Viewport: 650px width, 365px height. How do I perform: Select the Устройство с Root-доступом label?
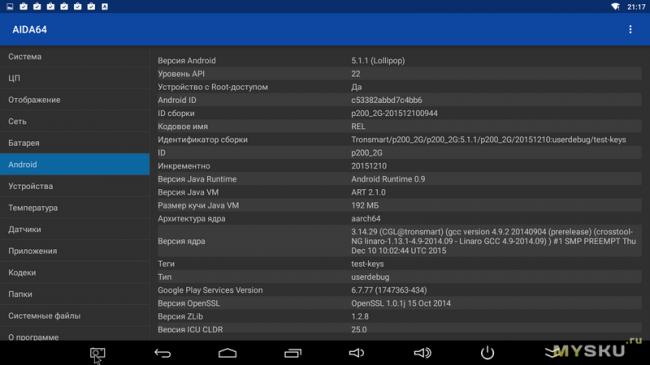click(x=213, y=87)
